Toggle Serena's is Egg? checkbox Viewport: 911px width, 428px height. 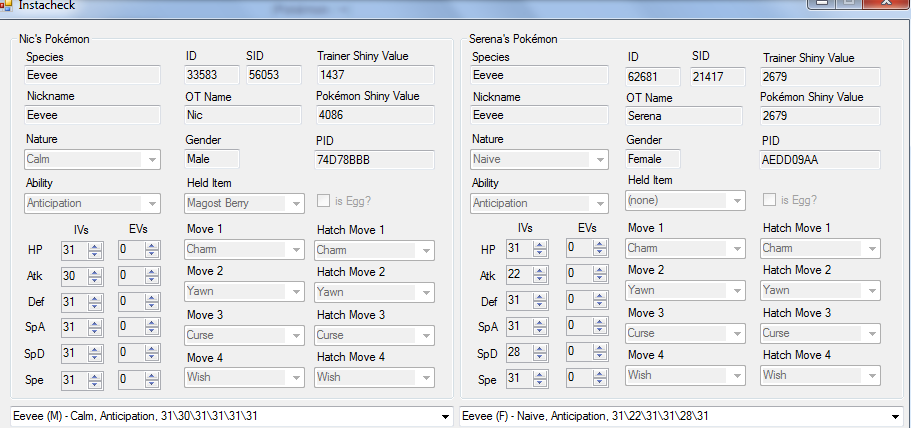click(769, 200)
